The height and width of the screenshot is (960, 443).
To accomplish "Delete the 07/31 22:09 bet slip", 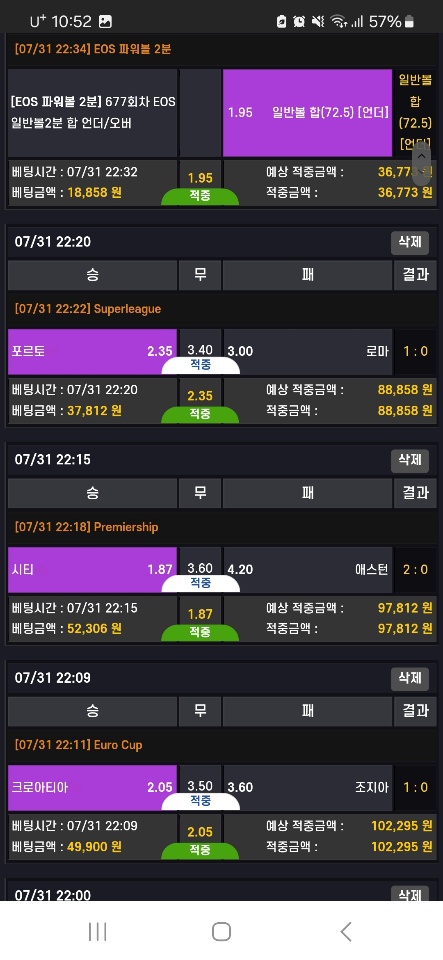I will tap(410, 678).
